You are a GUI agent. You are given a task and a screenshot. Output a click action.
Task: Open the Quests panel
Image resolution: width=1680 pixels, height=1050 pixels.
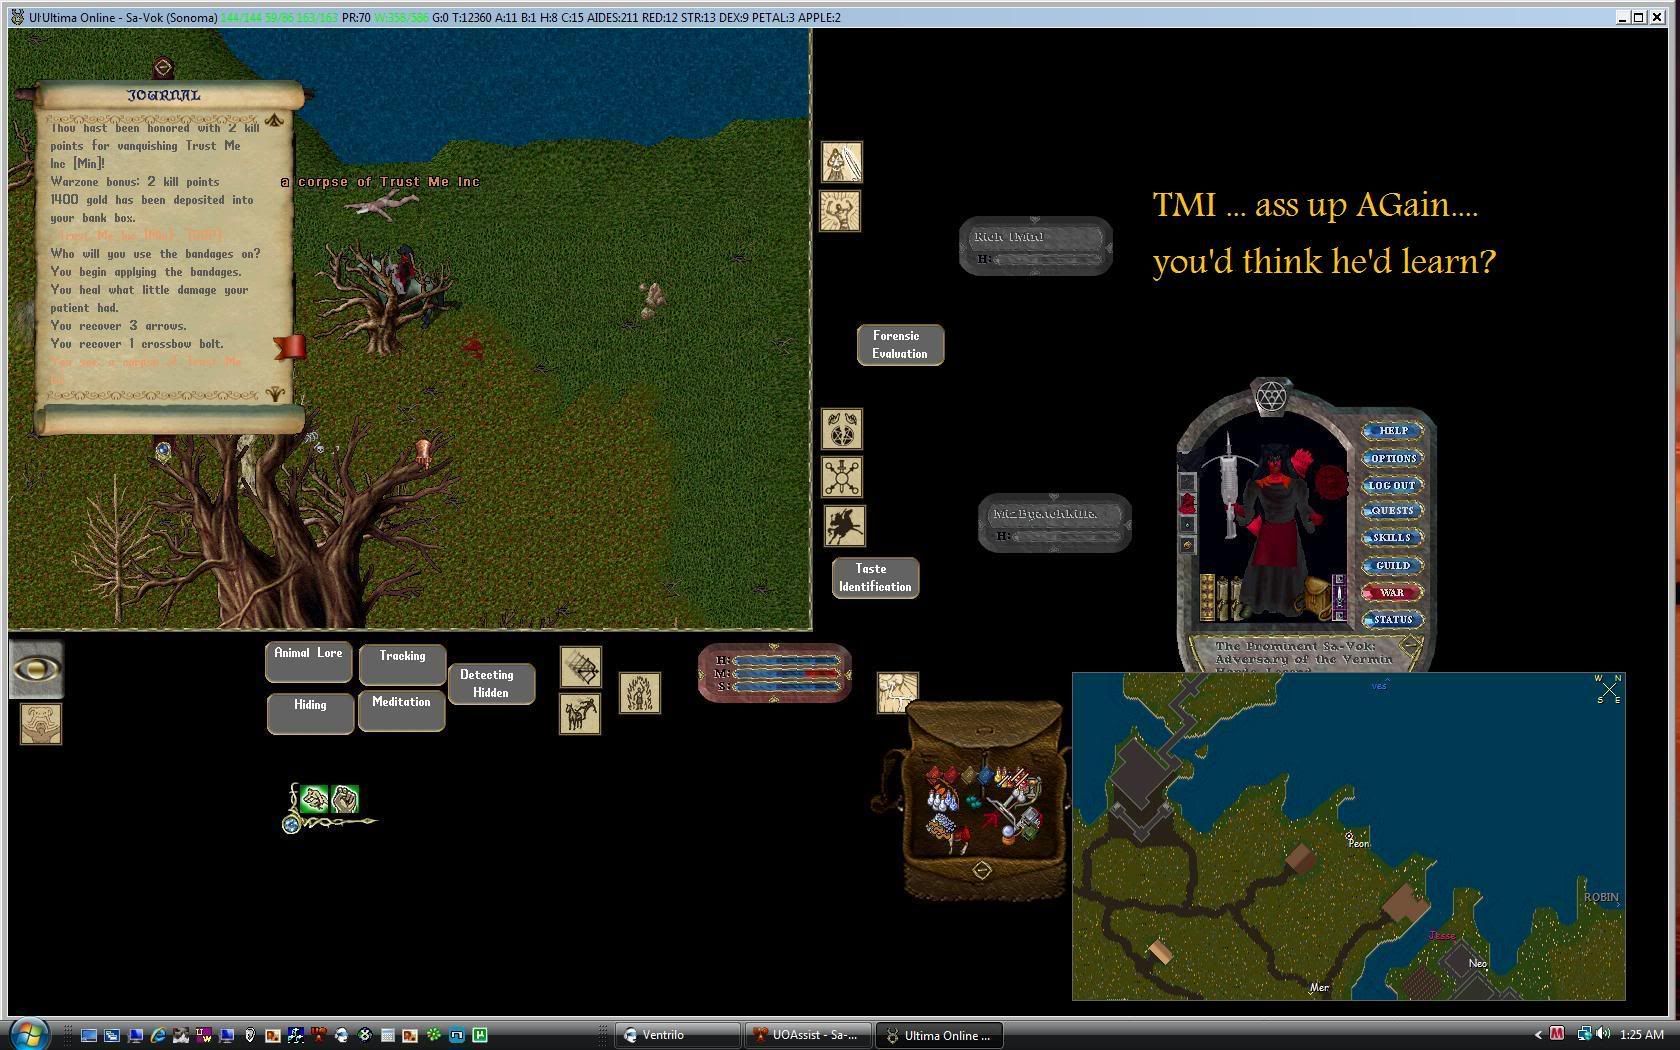1393,511
